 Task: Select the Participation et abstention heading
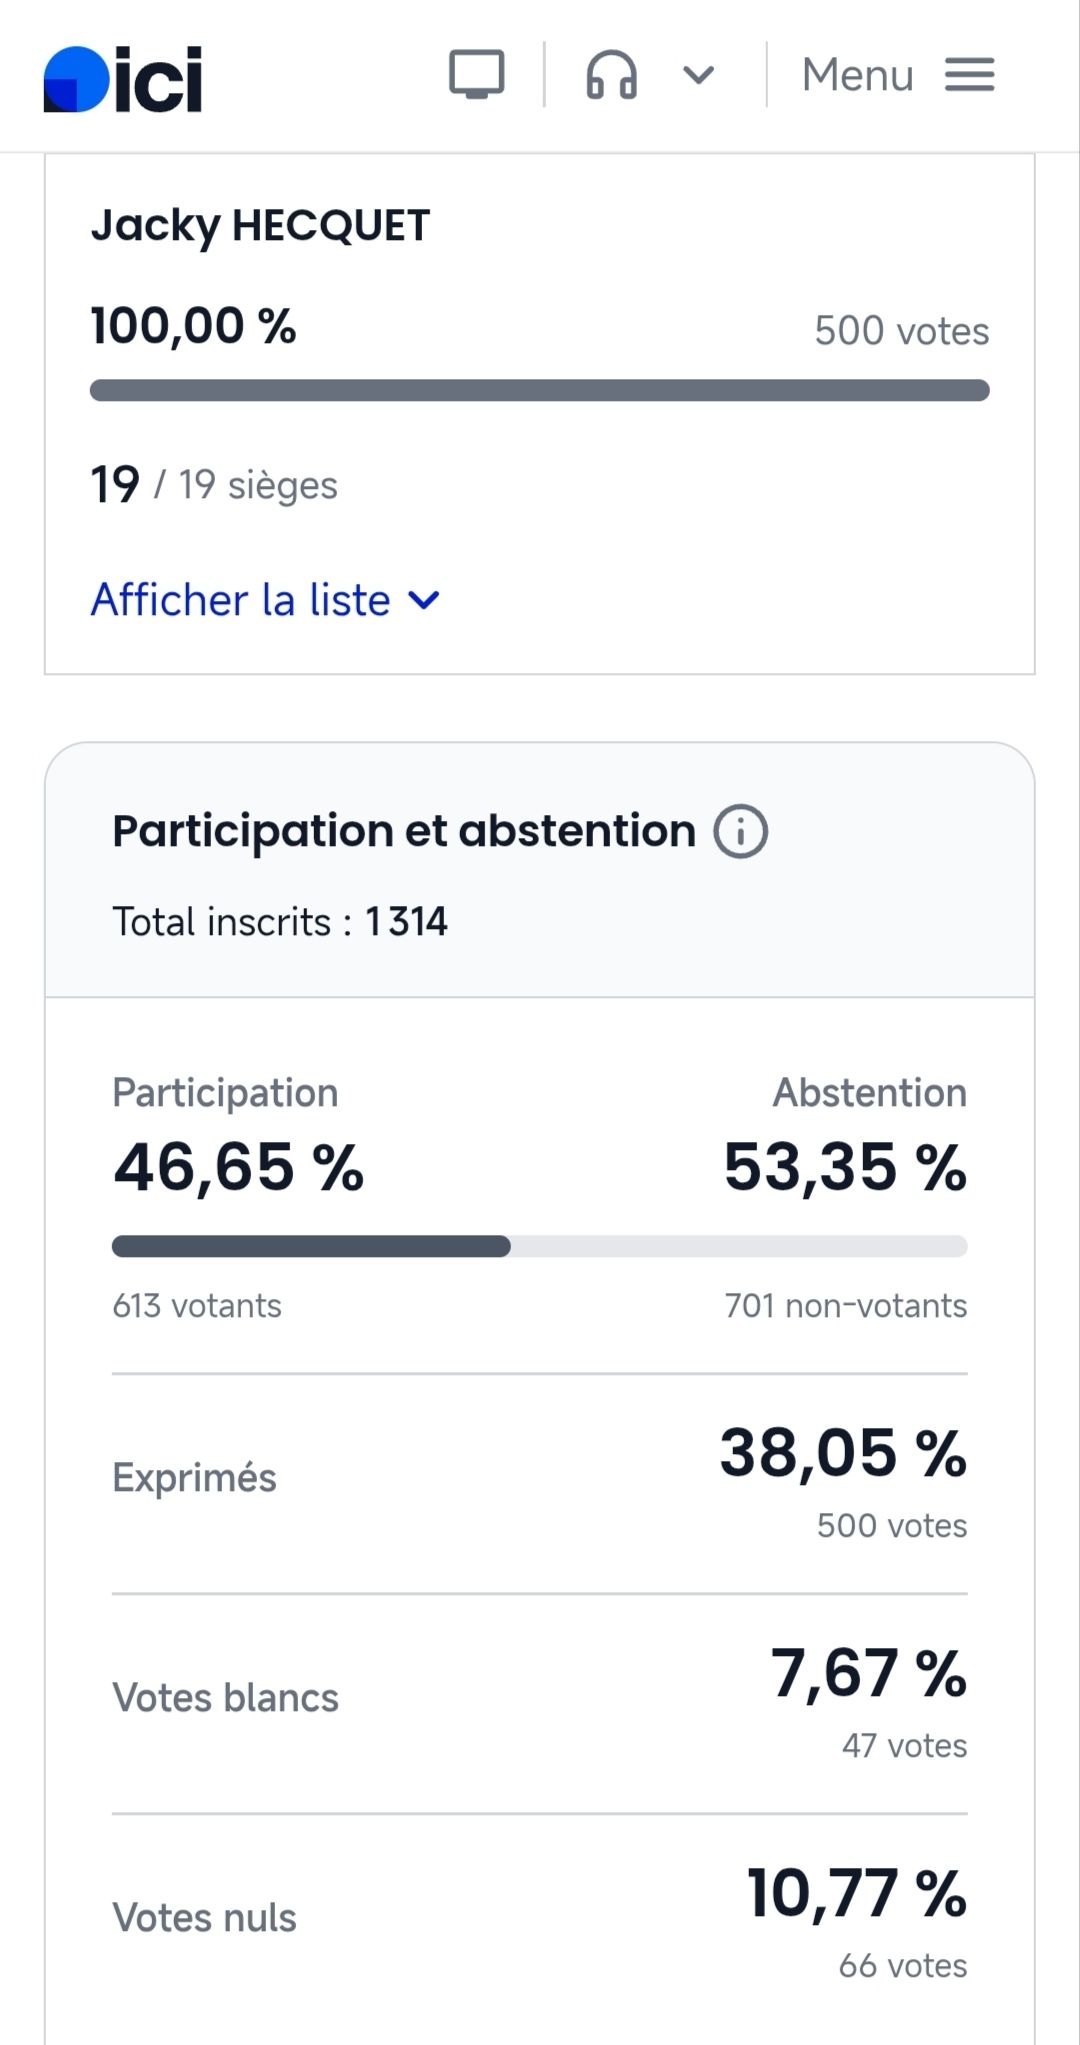403,831
